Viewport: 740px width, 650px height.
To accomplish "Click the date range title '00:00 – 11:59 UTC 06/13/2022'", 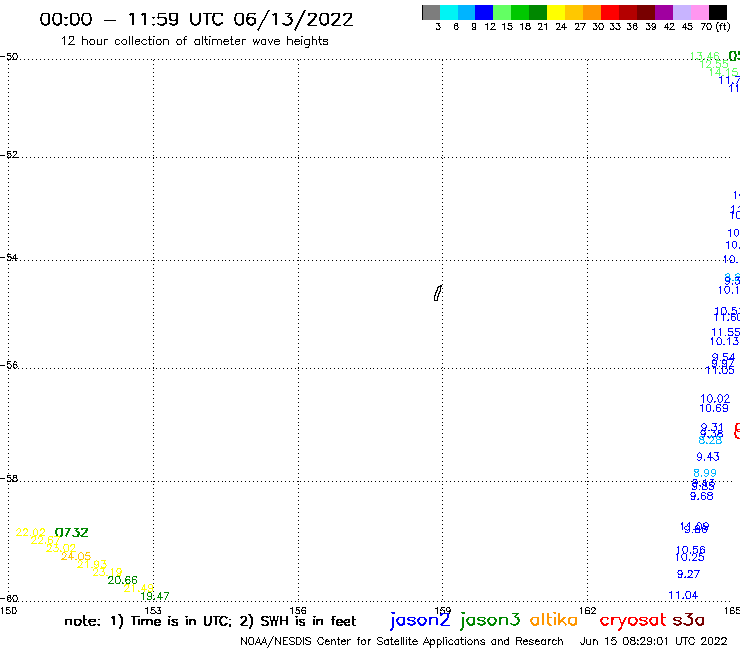I will pos(196,20).
